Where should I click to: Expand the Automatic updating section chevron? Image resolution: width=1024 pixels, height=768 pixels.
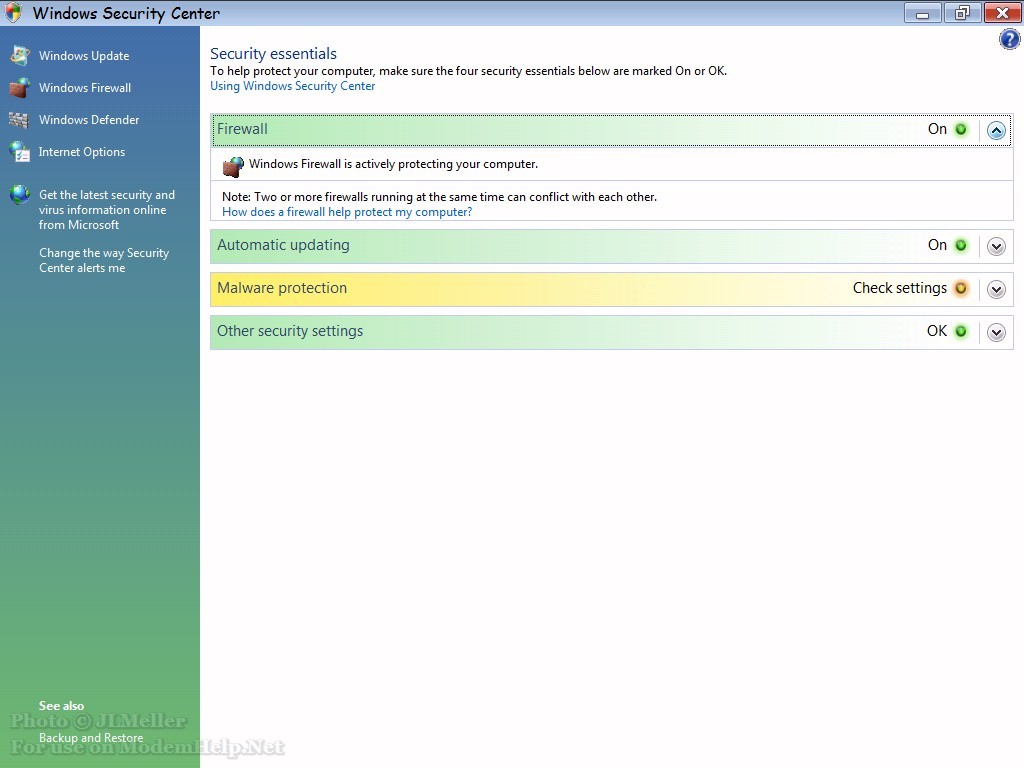(x=996, y=247)
